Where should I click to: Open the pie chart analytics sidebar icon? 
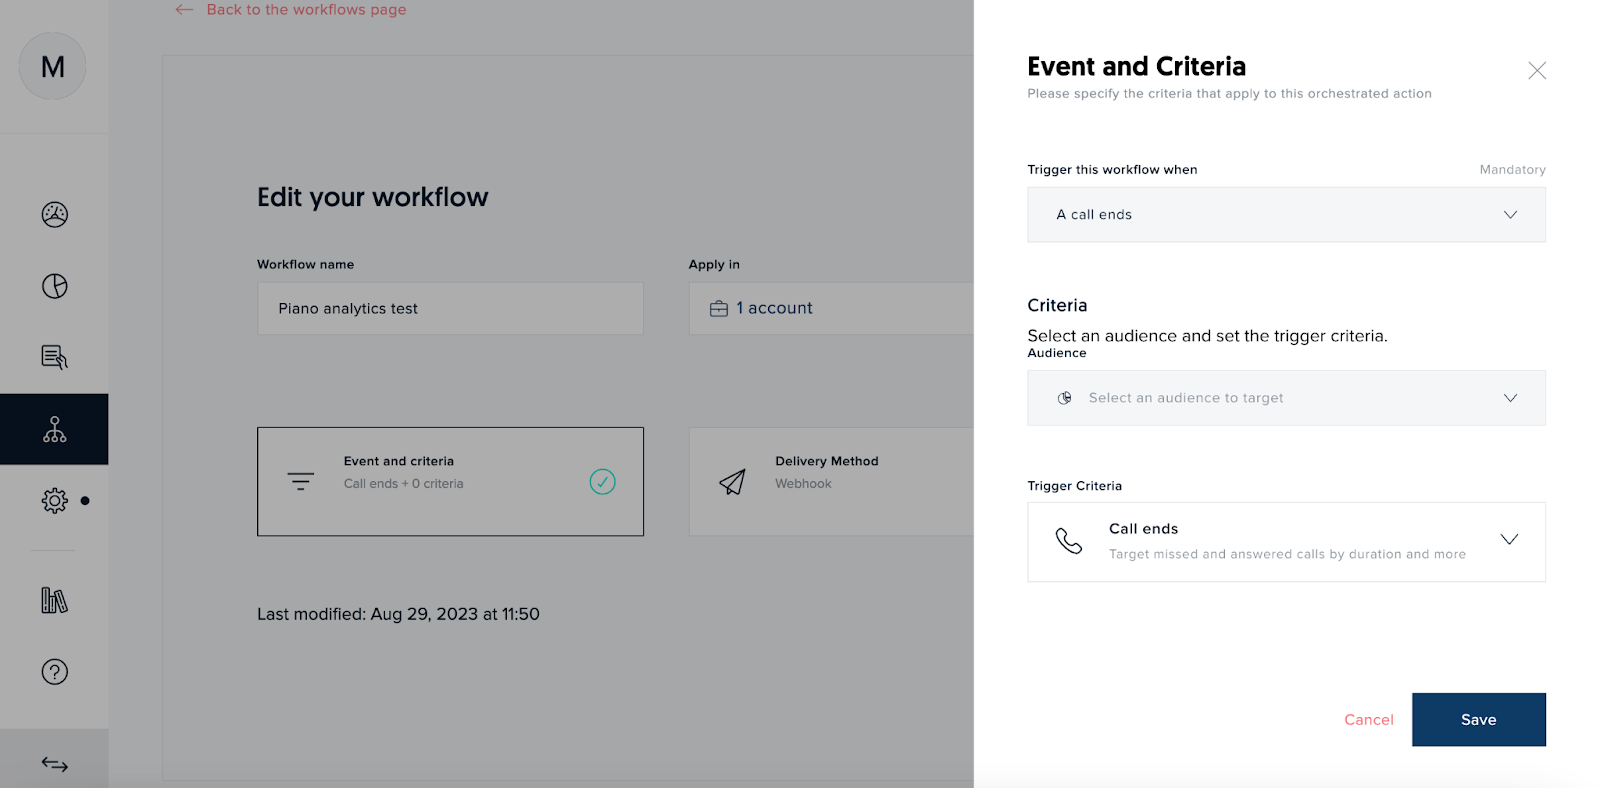(x=54, y=286)
